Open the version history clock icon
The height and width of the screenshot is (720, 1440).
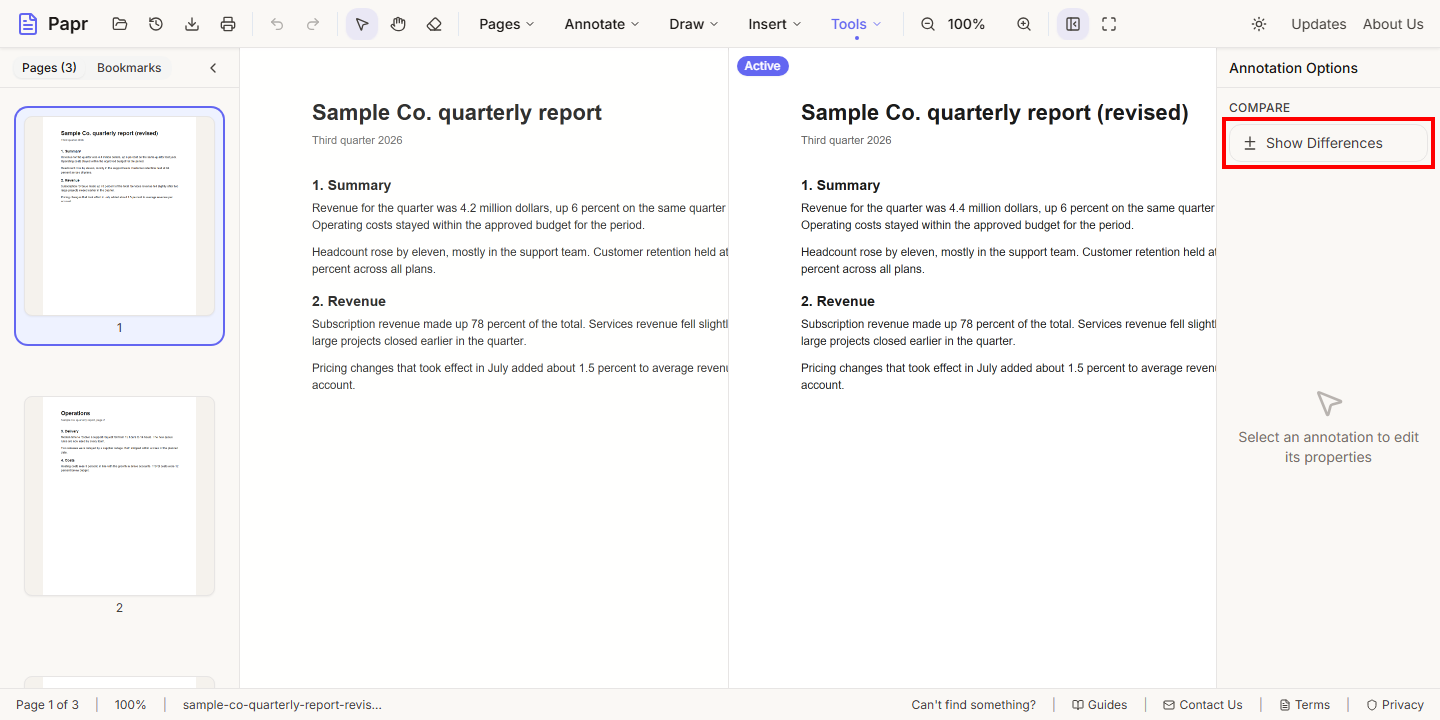[156, 24]
